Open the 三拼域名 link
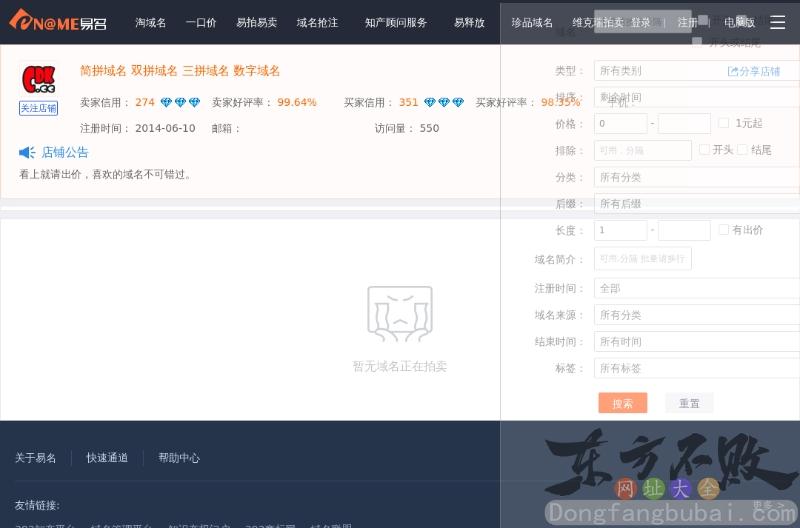This screenshot has height=528, width=800. coord(206,71)
